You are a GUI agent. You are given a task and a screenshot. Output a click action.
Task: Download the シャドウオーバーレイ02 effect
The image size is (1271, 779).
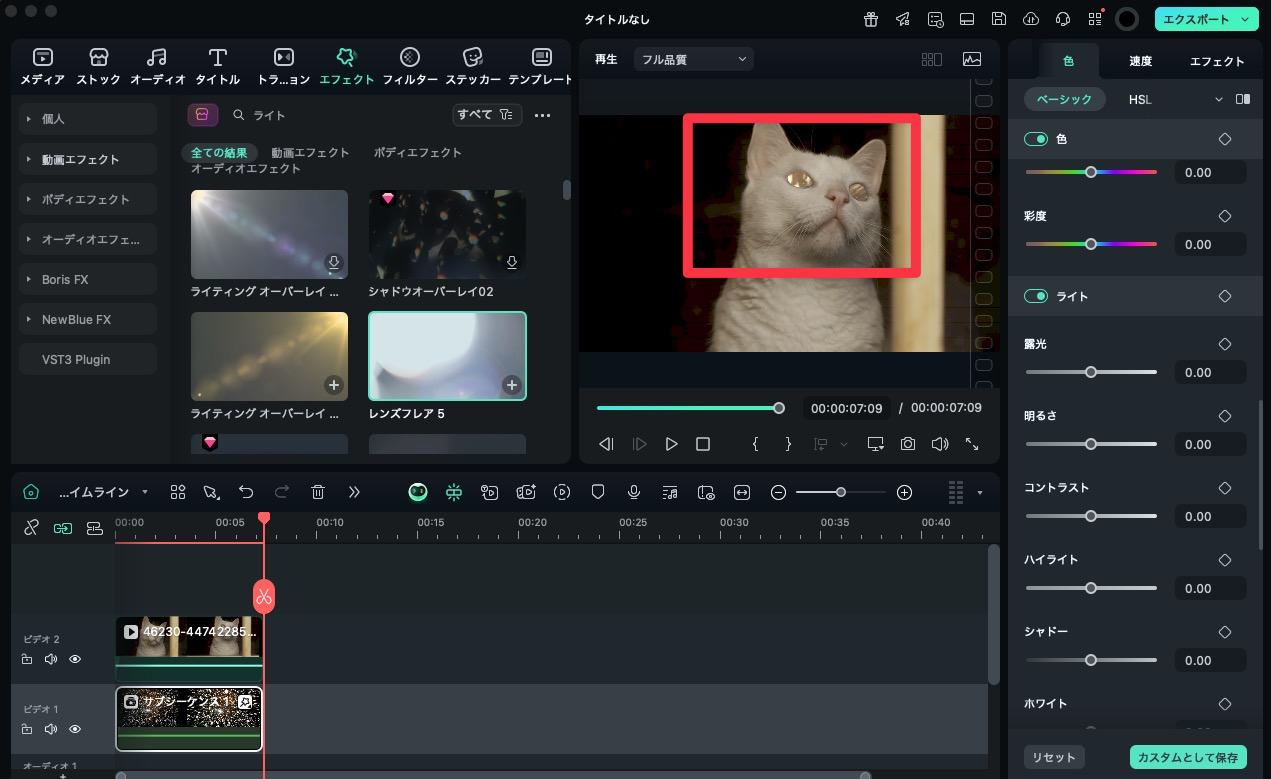point(512,263)
